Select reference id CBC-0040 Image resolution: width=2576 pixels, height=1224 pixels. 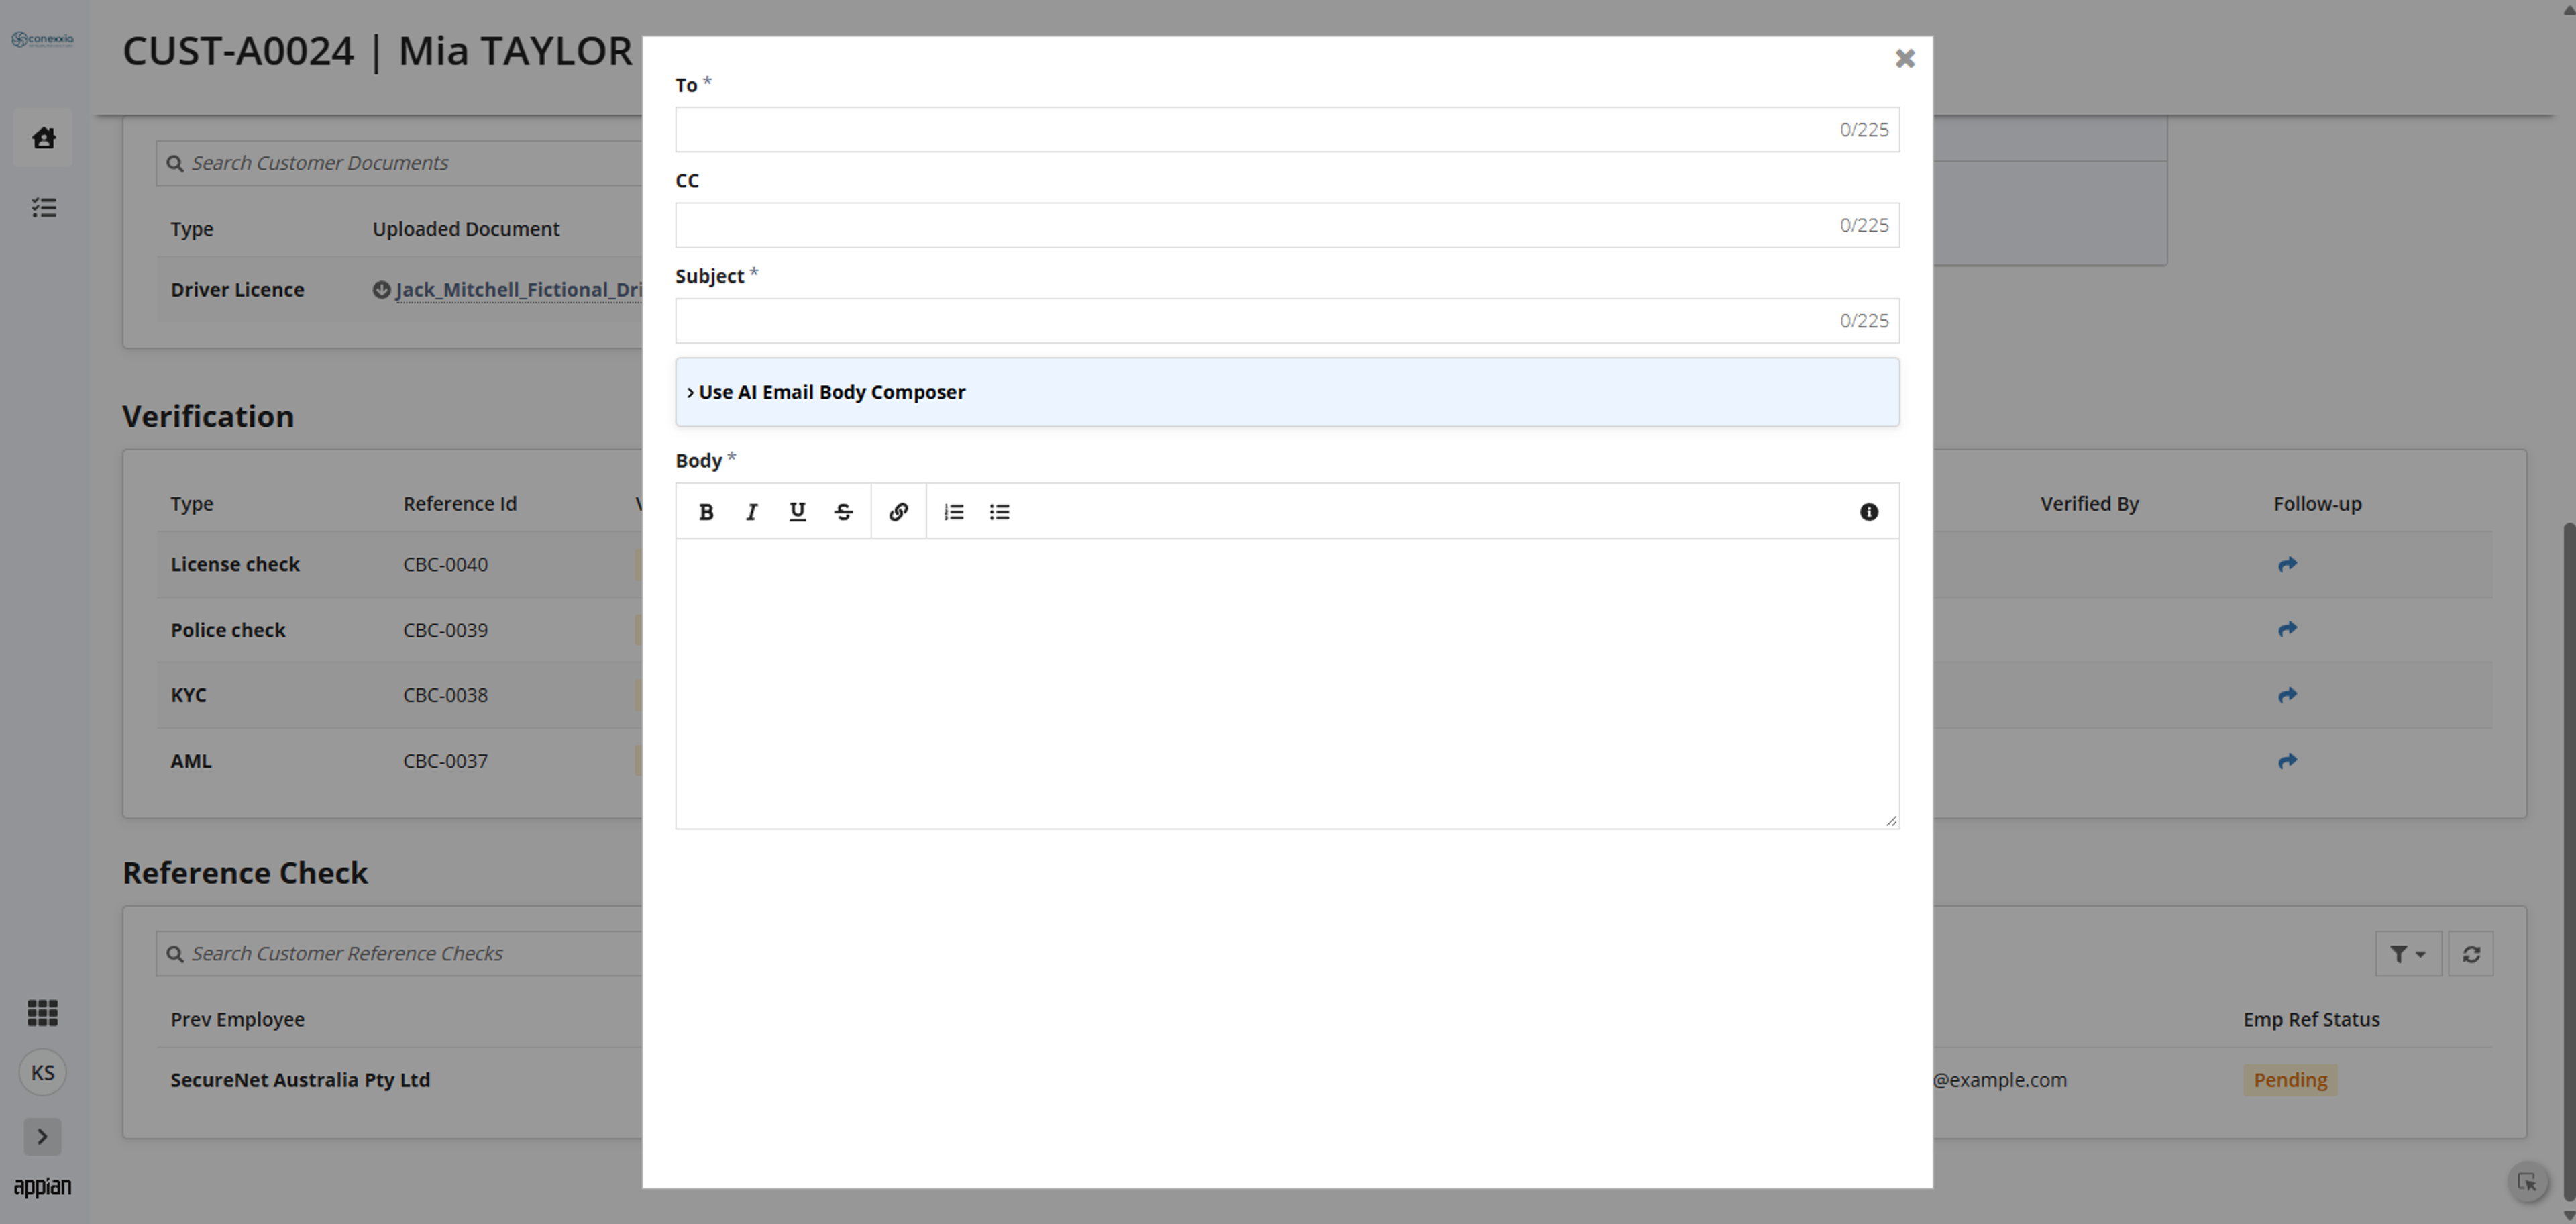[x=445, y=565]
